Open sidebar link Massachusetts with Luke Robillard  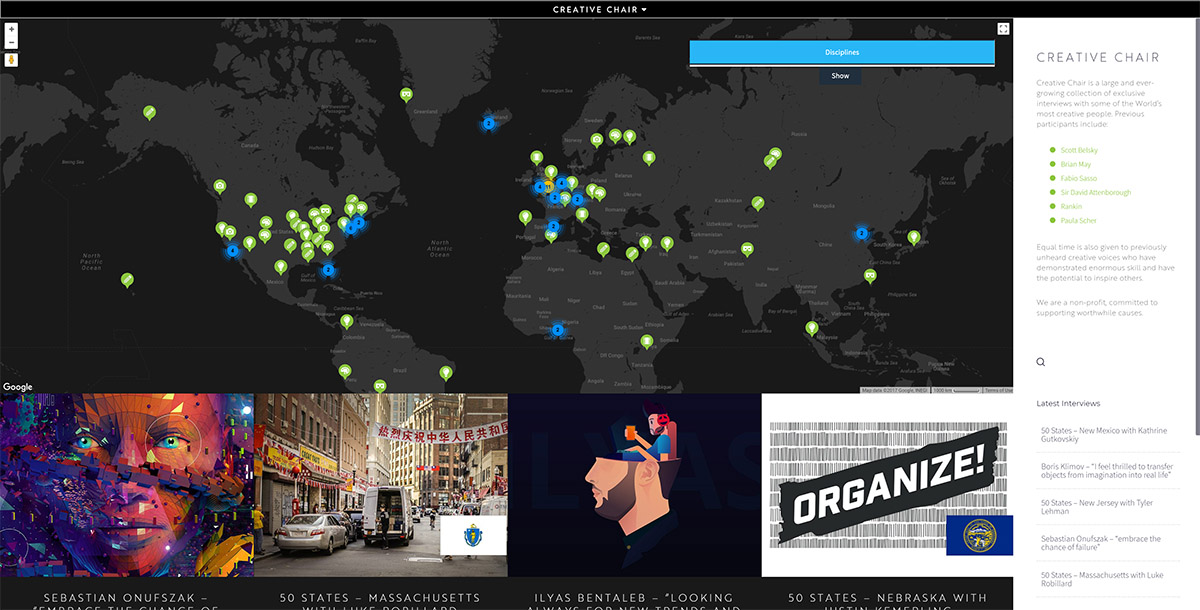[x=1100, y=580]
